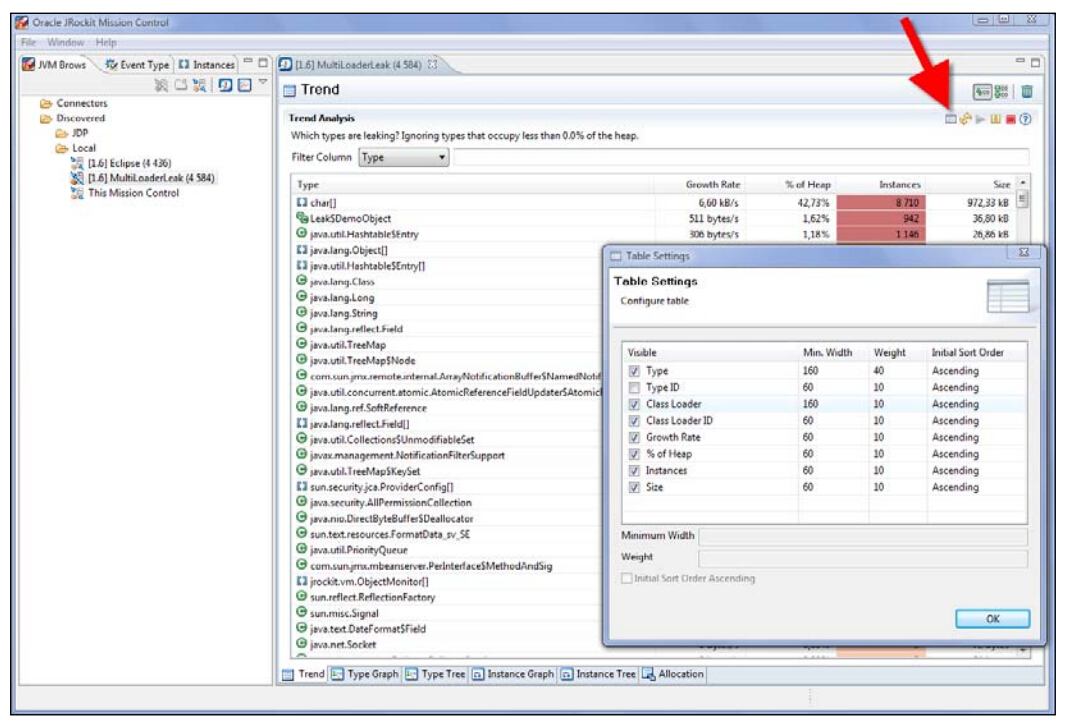The width and height of the screenshot is (1068, 728).
Task: Check the Type ID visibility checkbox
Action: point(634,387)
